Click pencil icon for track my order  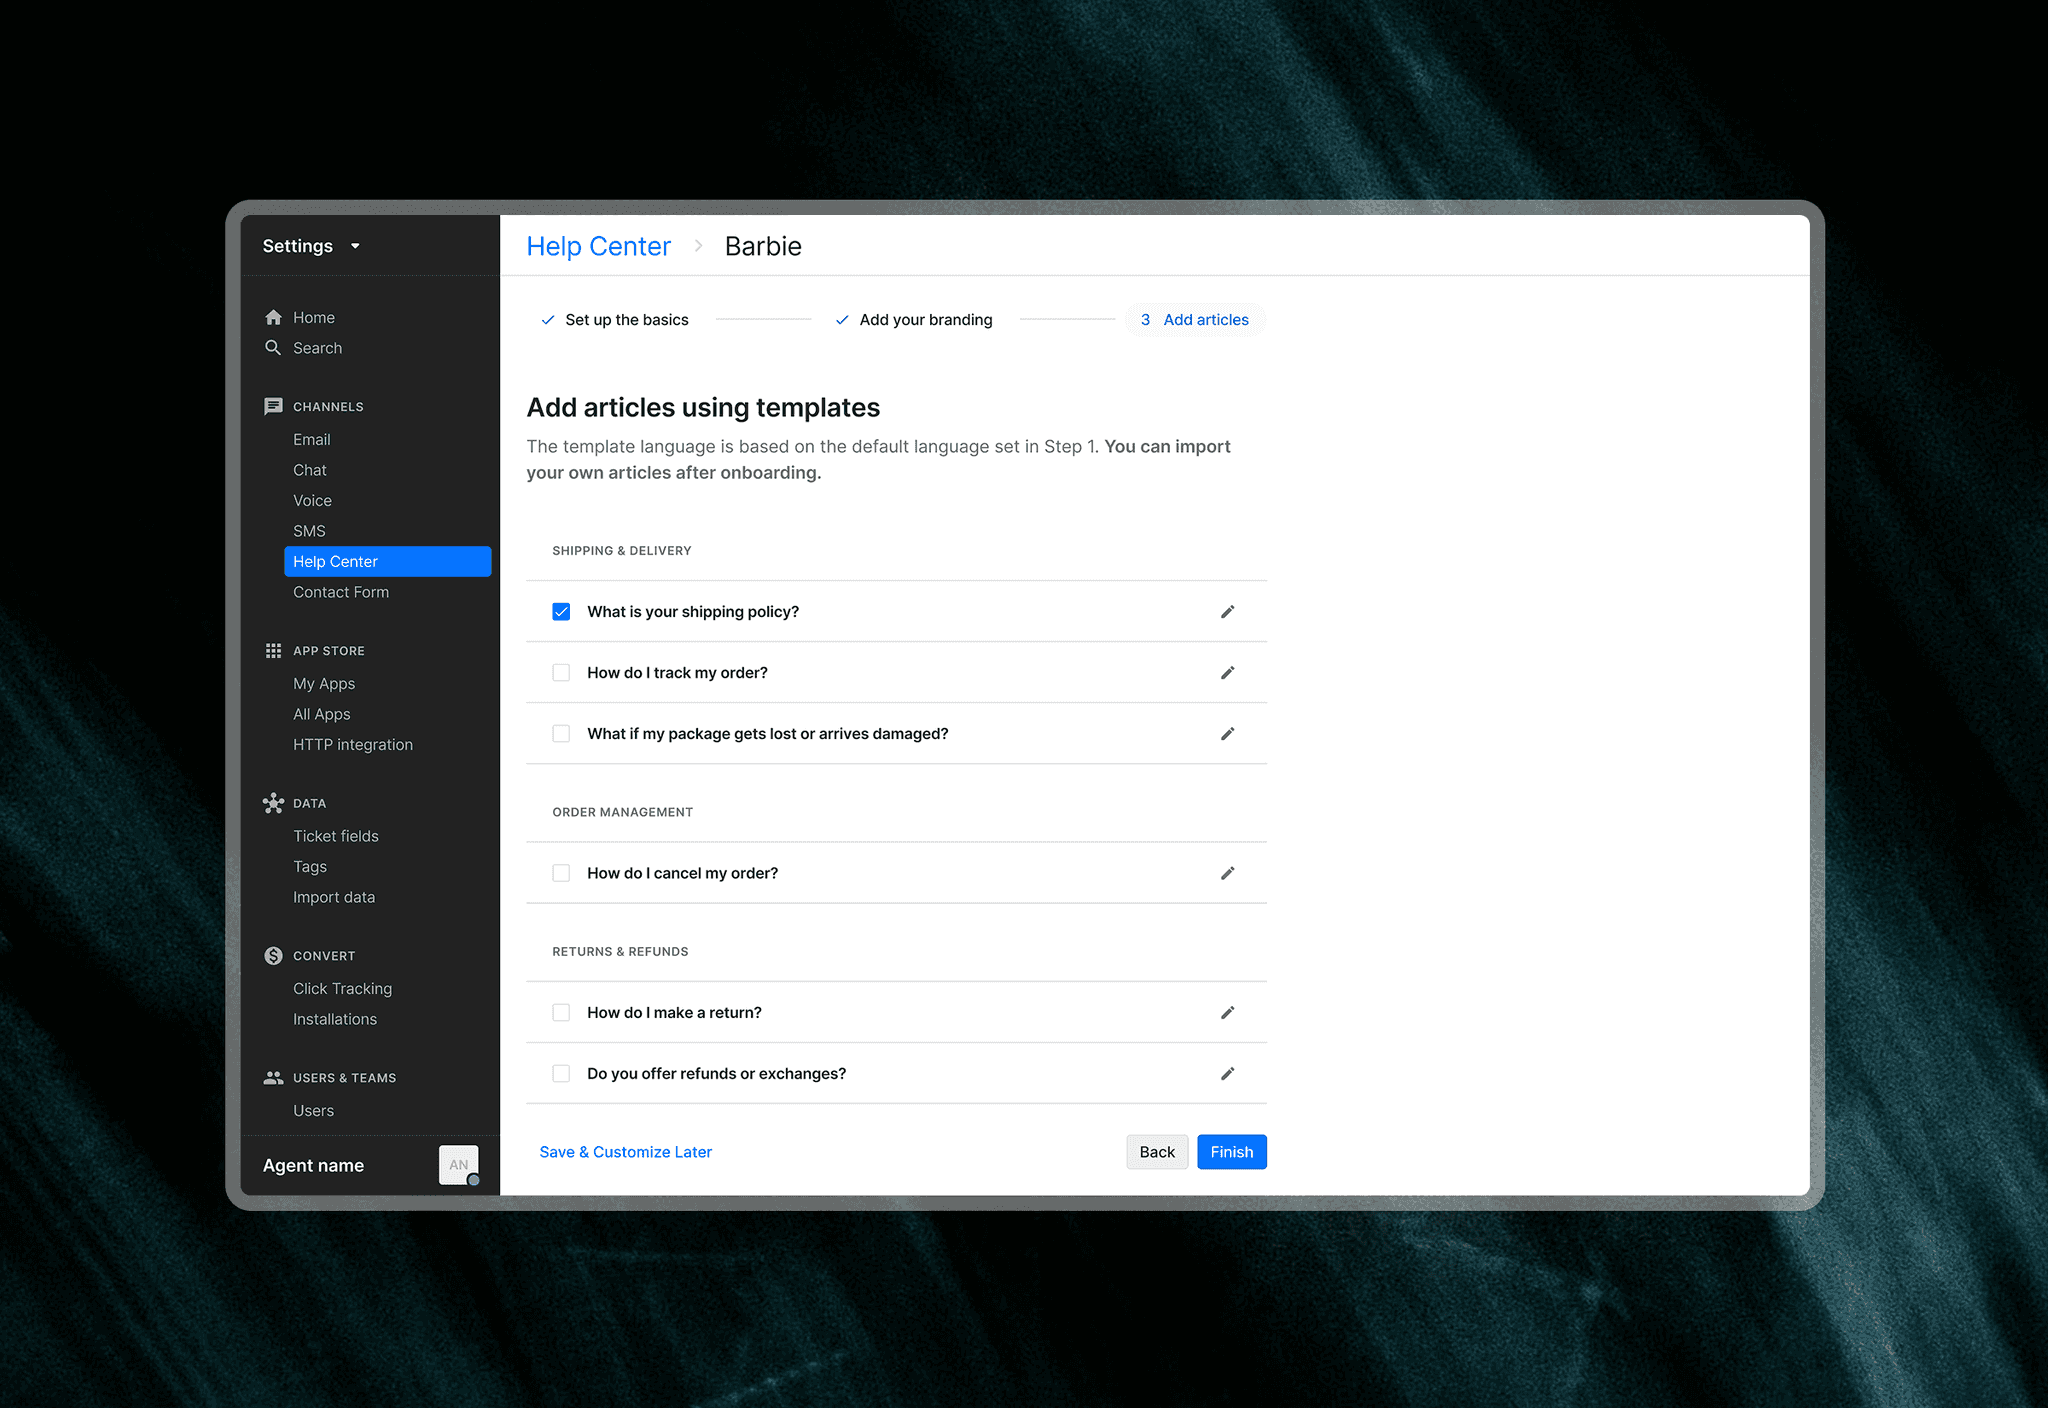(1227, 673)
